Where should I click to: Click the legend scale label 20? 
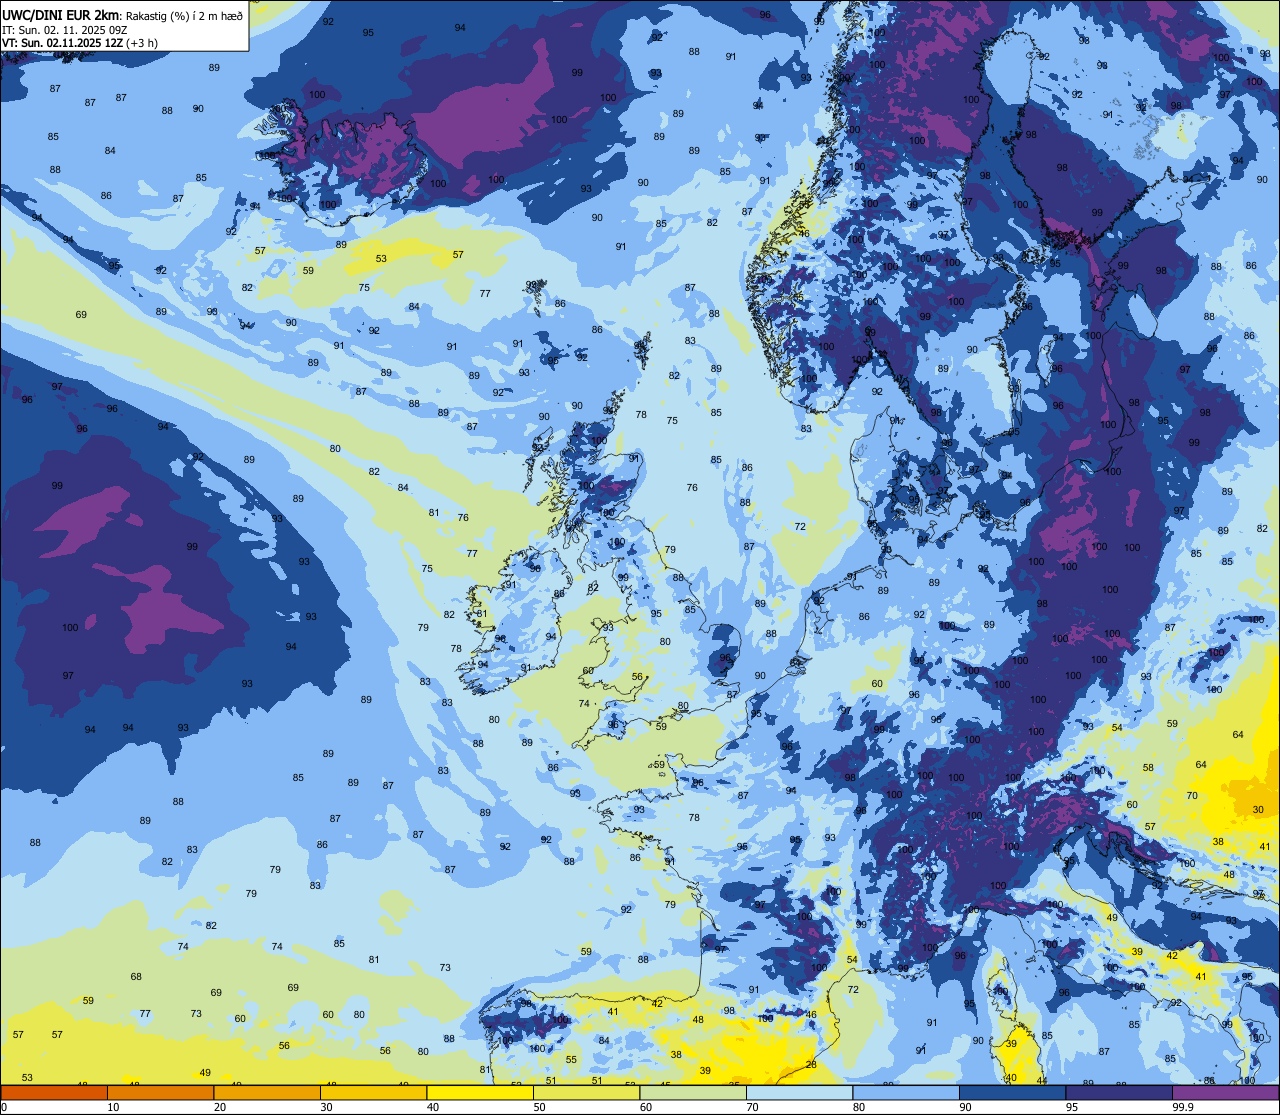pyautogui.click(x=220, y=1107)
